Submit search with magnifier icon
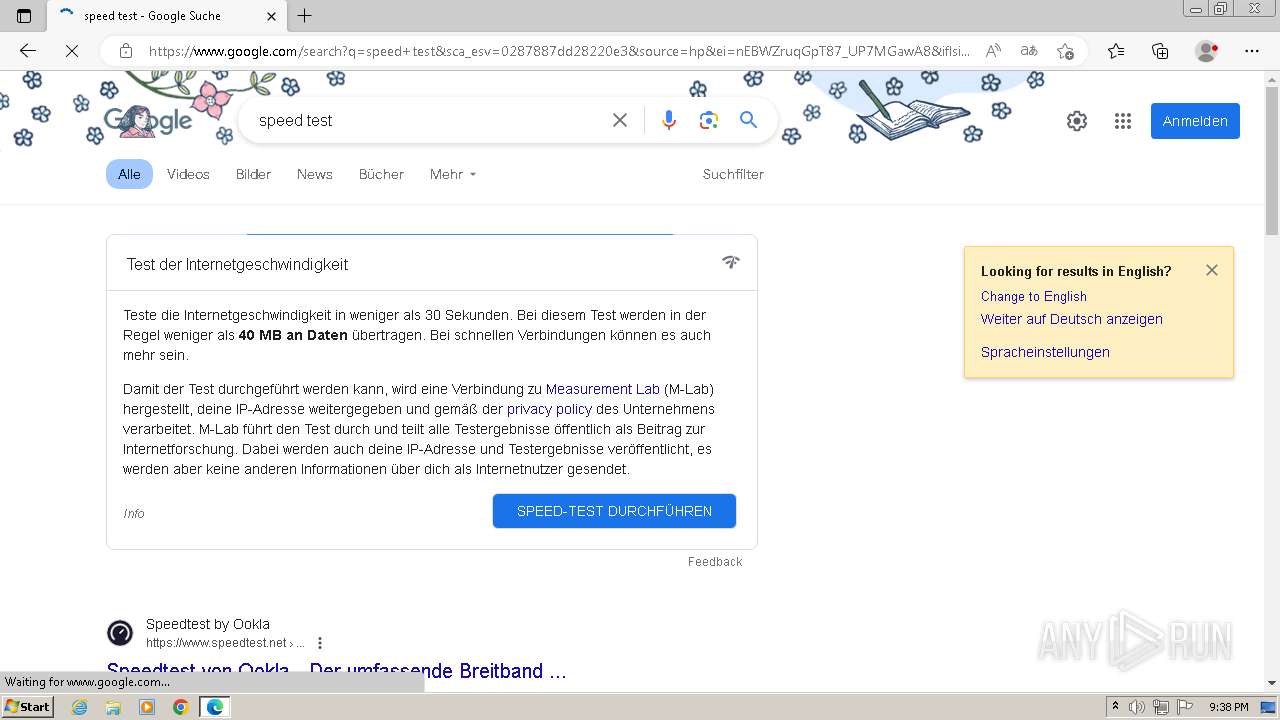 (x=748, y=120)
